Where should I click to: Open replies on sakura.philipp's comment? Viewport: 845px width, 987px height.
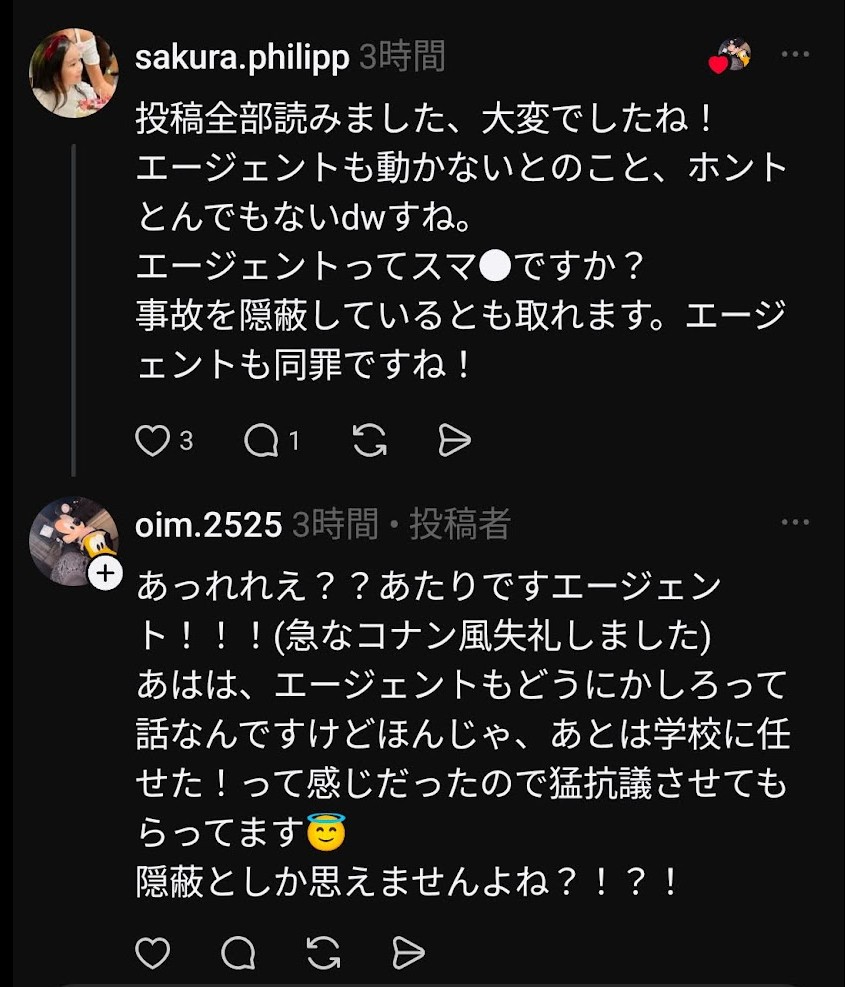262,441
